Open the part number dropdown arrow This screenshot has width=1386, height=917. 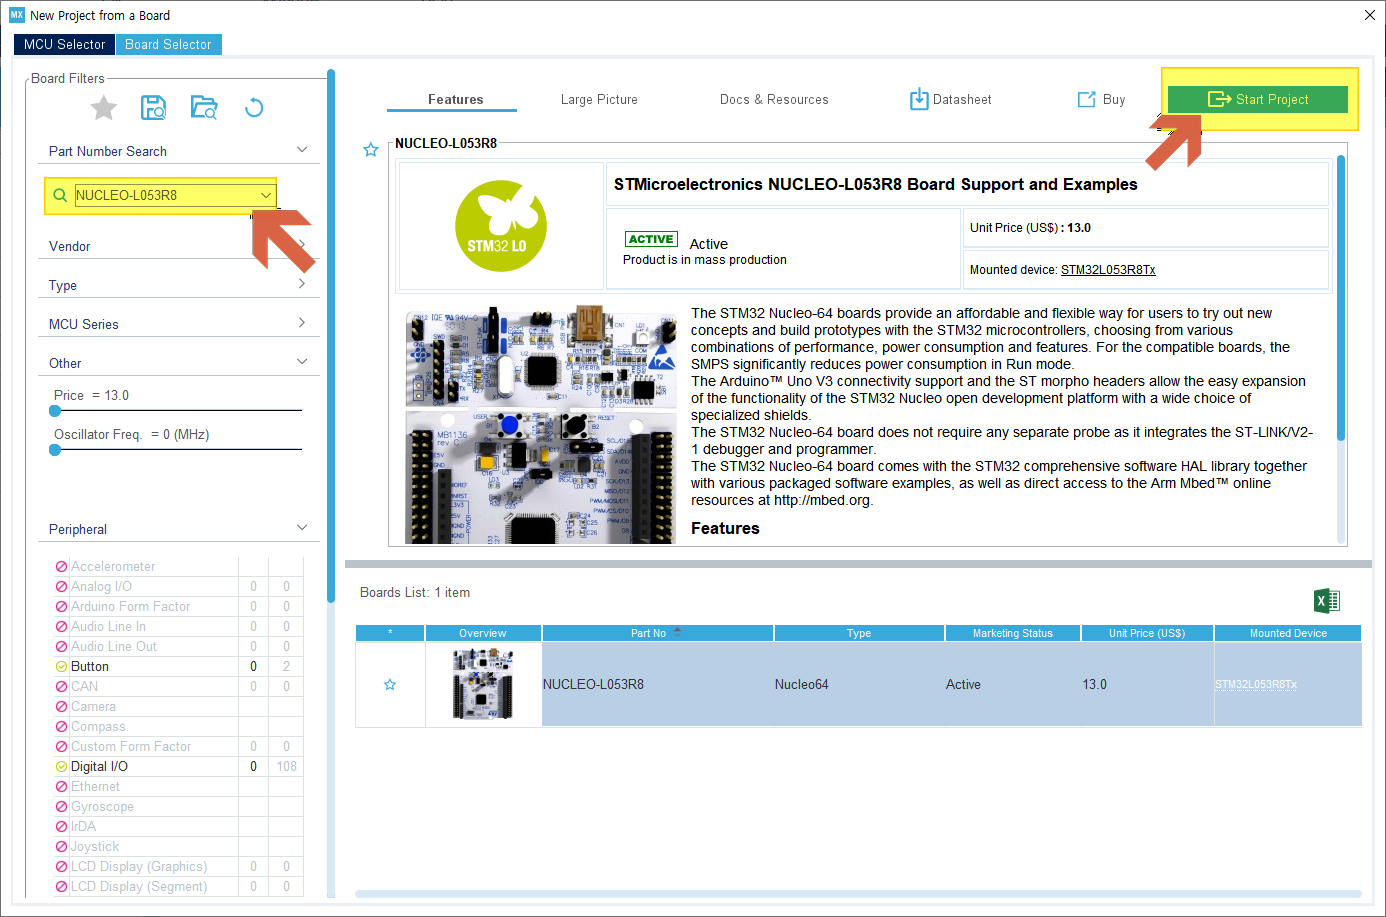click(266, 195)
